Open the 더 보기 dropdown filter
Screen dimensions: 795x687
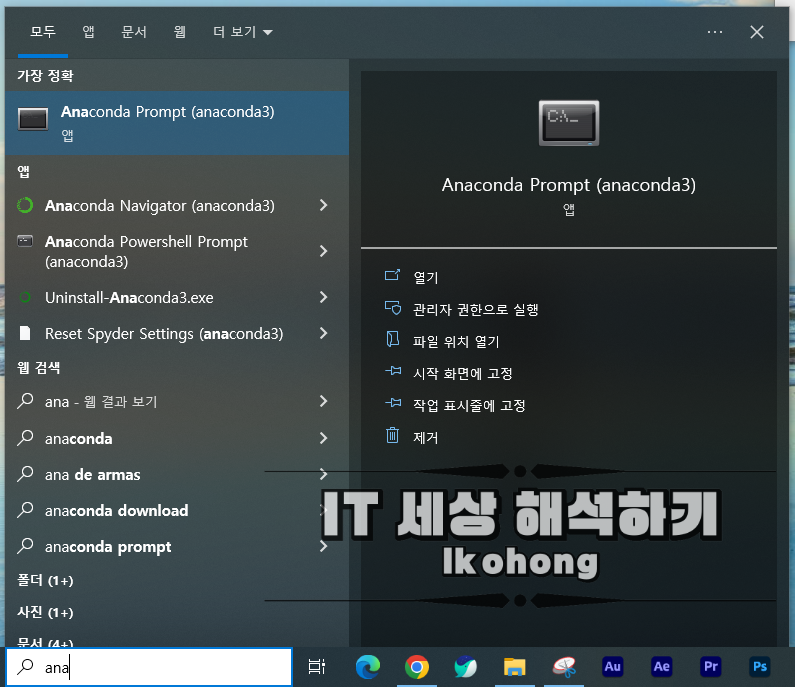(242, 32)
